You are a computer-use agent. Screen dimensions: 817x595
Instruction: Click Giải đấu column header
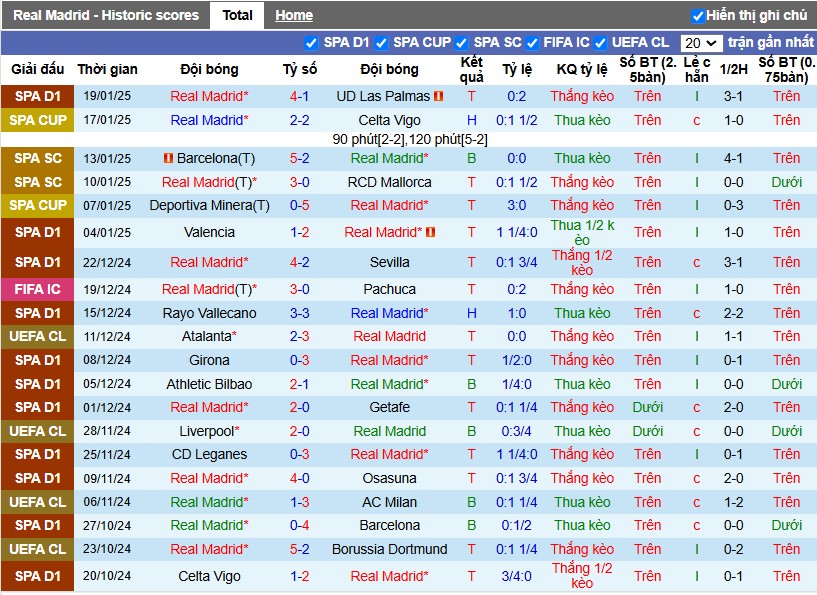tap(38, 69)
